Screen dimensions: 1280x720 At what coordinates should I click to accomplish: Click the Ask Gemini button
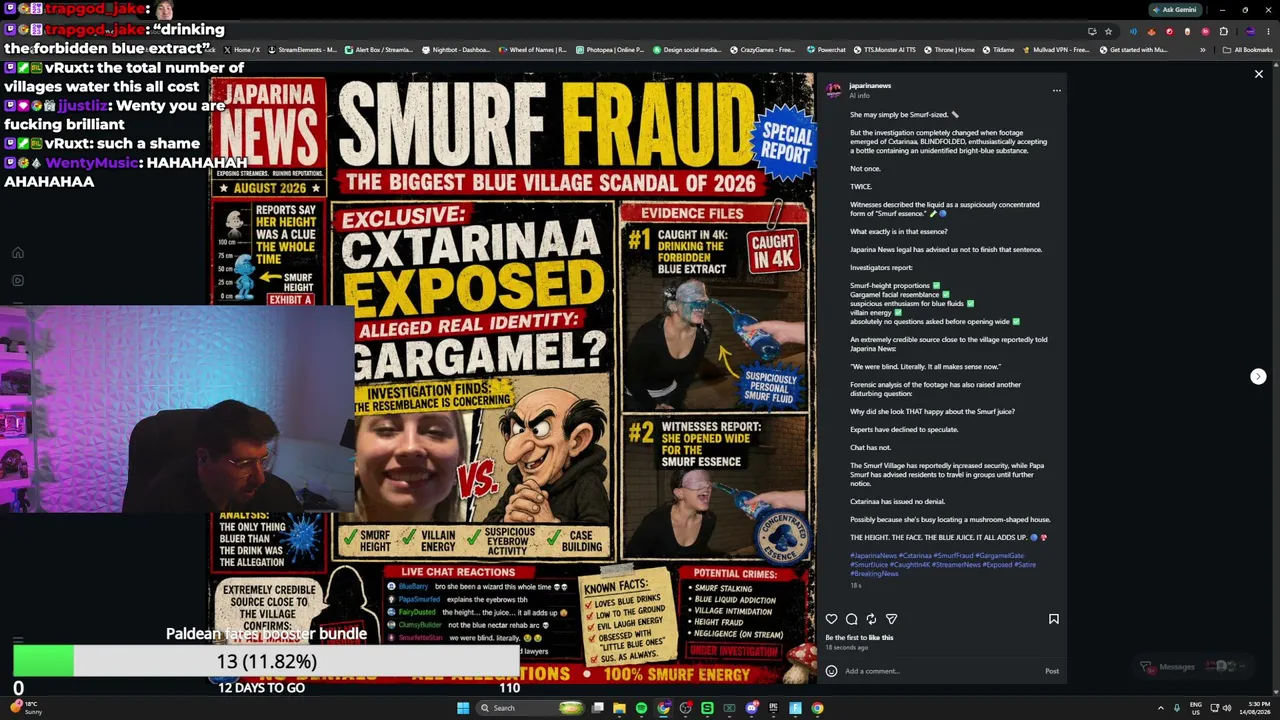click(1174, 10)
